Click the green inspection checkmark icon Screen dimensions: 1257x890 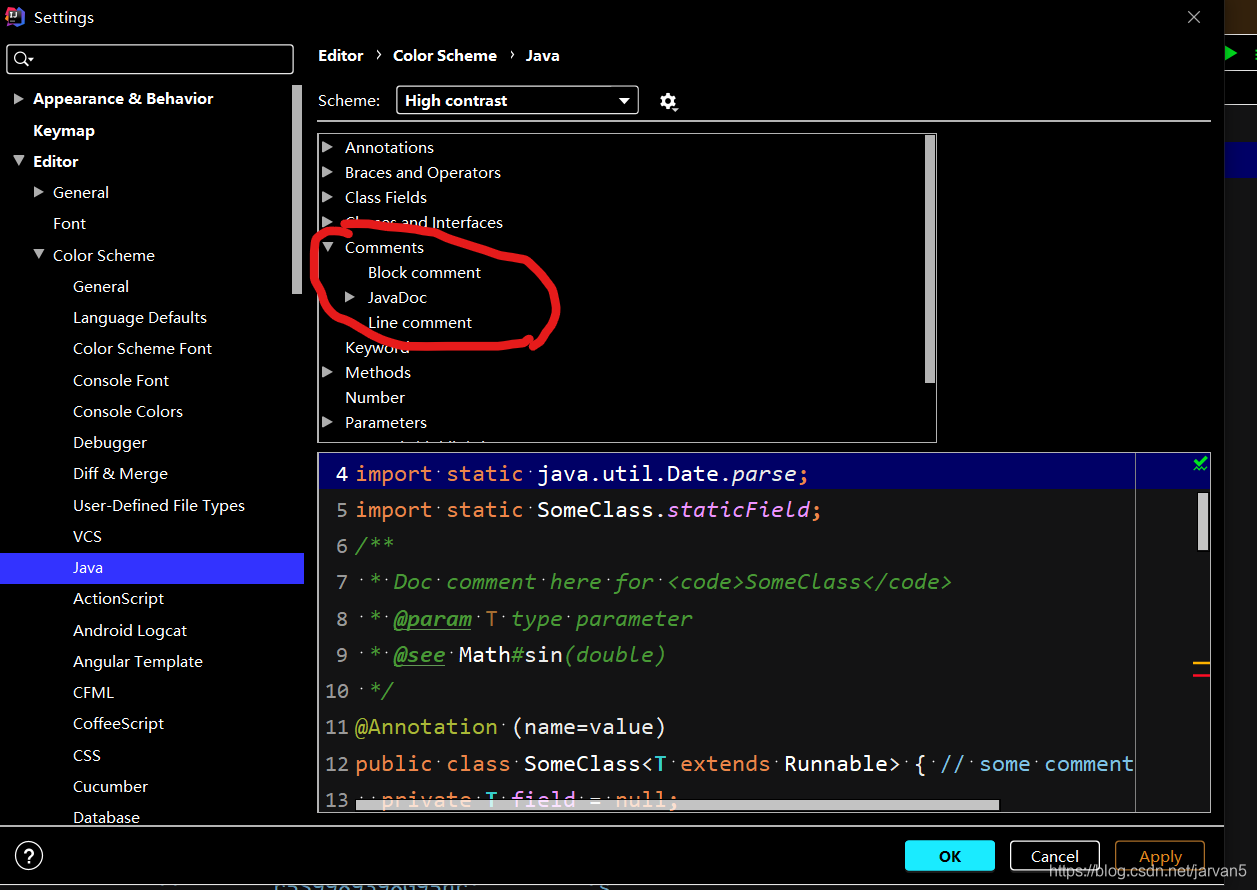tap(1200, 463)
